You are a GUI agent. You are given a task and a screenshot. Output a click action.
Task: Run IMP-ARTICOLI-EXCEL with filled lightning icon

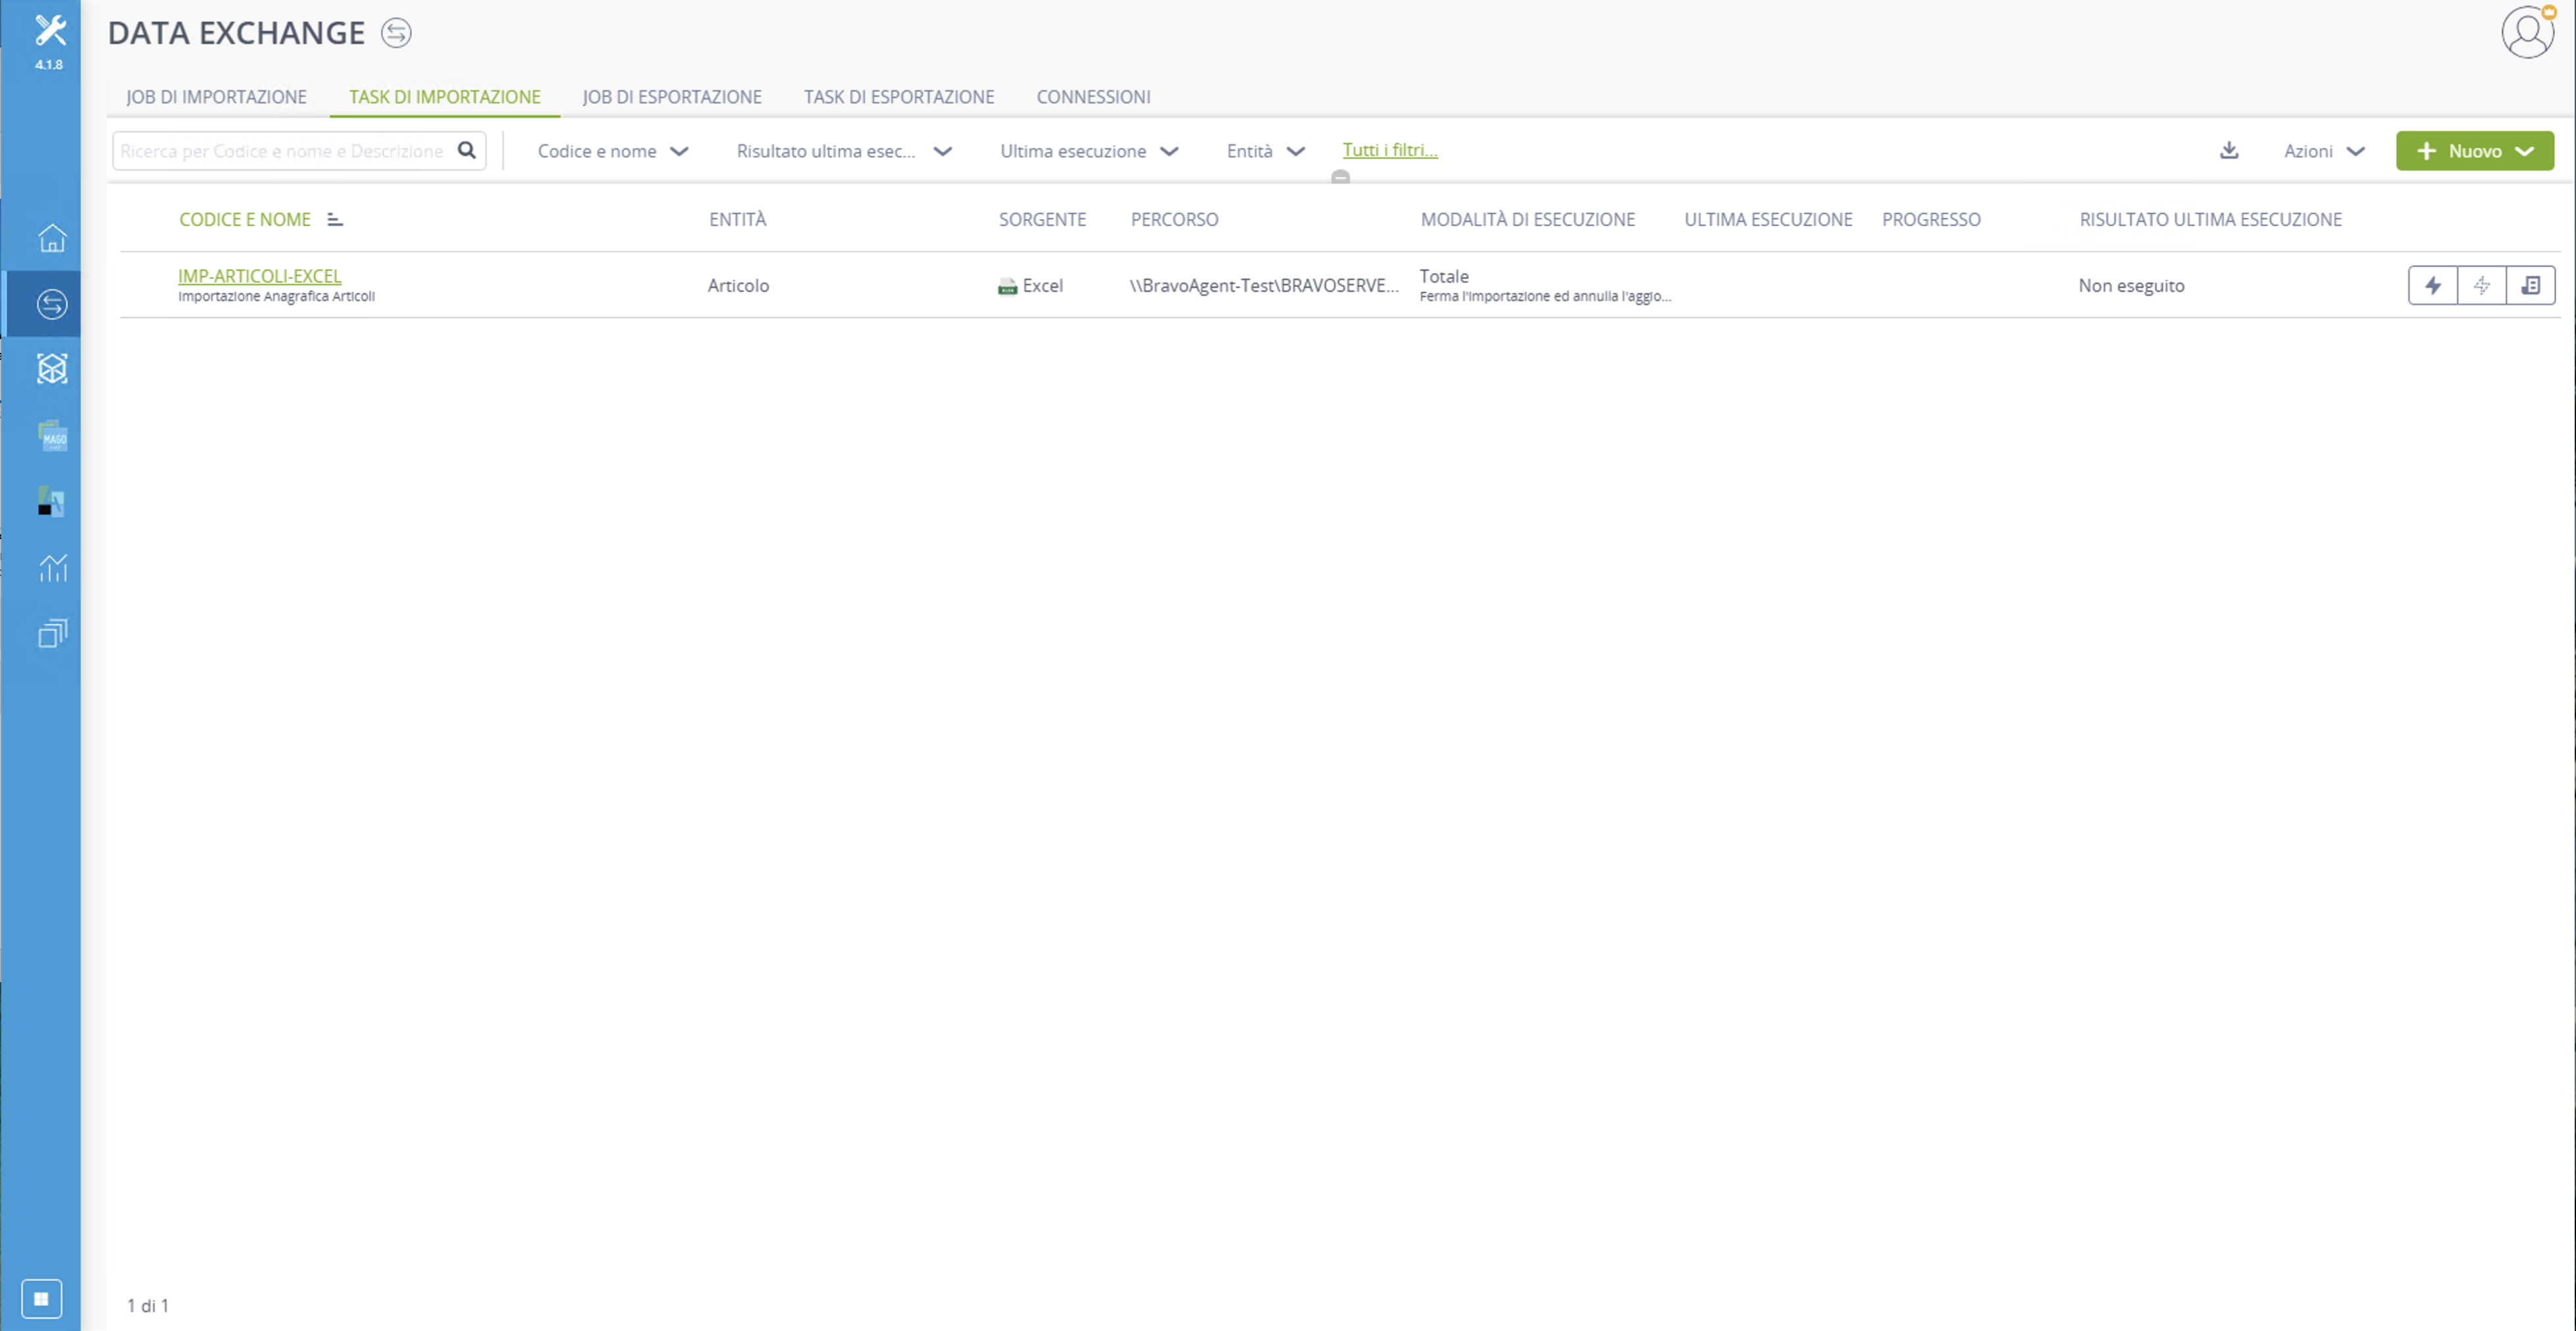tap(2433, 285)
